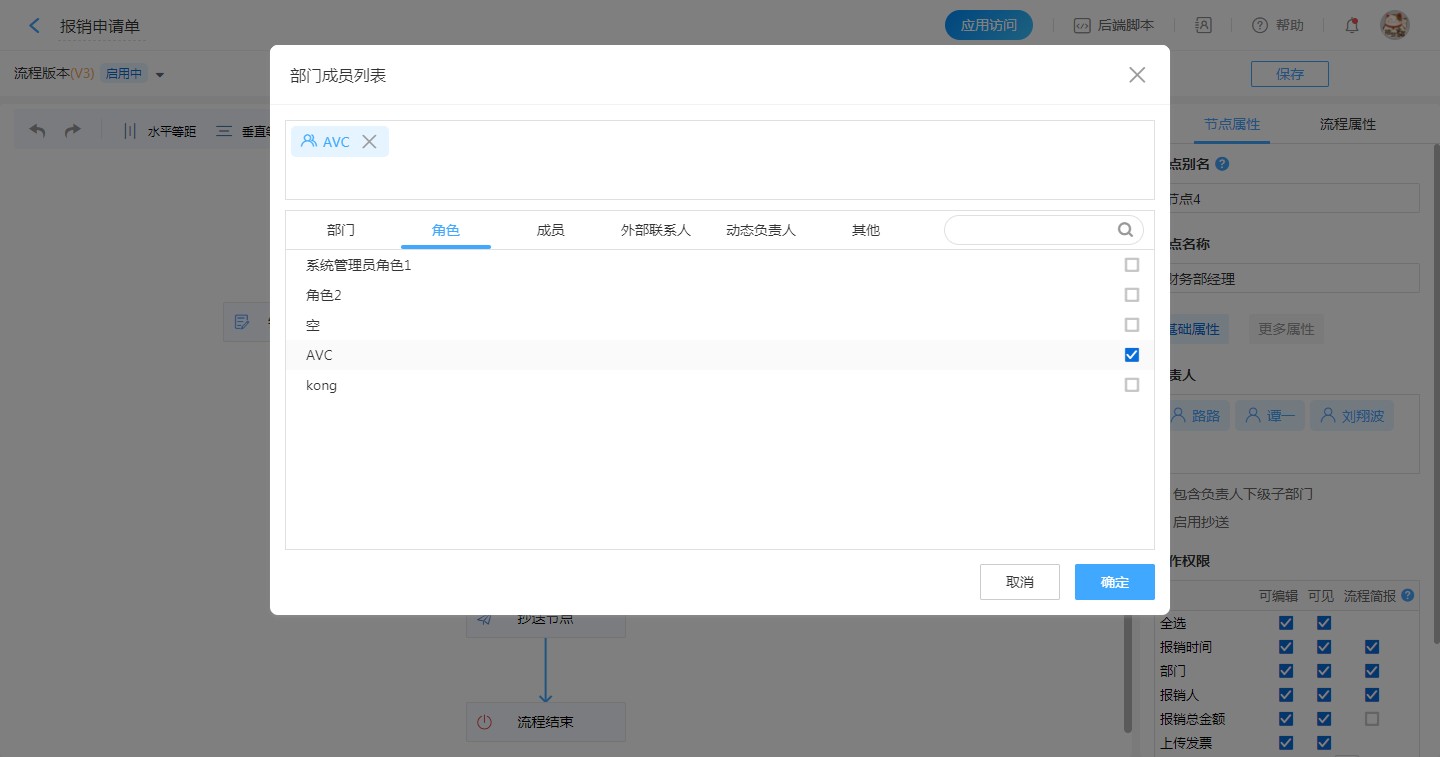Click the 帮助 help icon
The width and height of the screenshot is (1440, 757).
pyautogui.click(x=1260, y=26)
